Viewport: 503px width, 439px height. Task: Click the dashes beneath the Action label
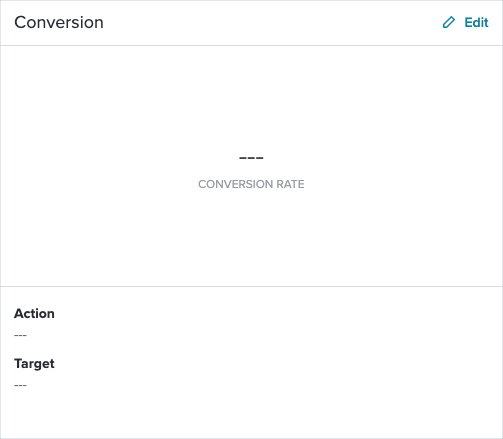click(x=20, y=335)
